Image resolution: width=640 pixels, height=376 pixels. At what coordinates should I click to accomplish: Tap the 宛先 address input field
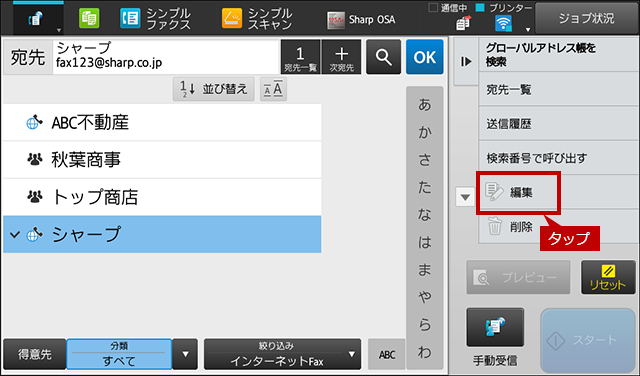click(x=166, y=57)
